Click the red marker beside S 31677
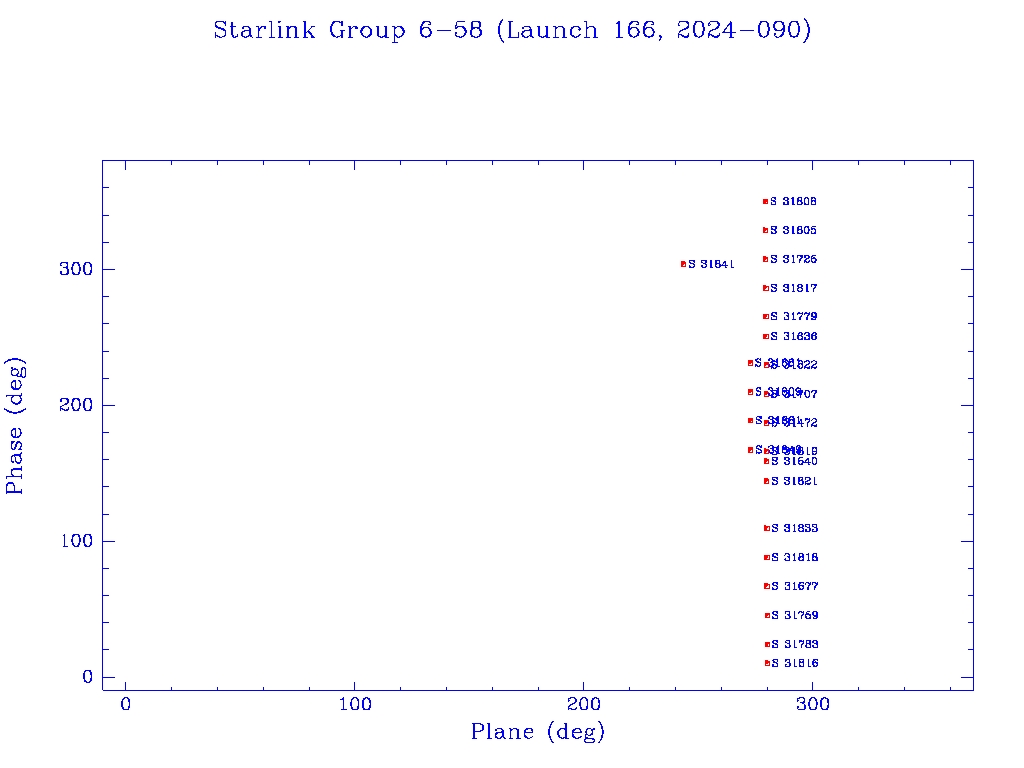This screenshot has width=1024, height=768. [767, 586]
